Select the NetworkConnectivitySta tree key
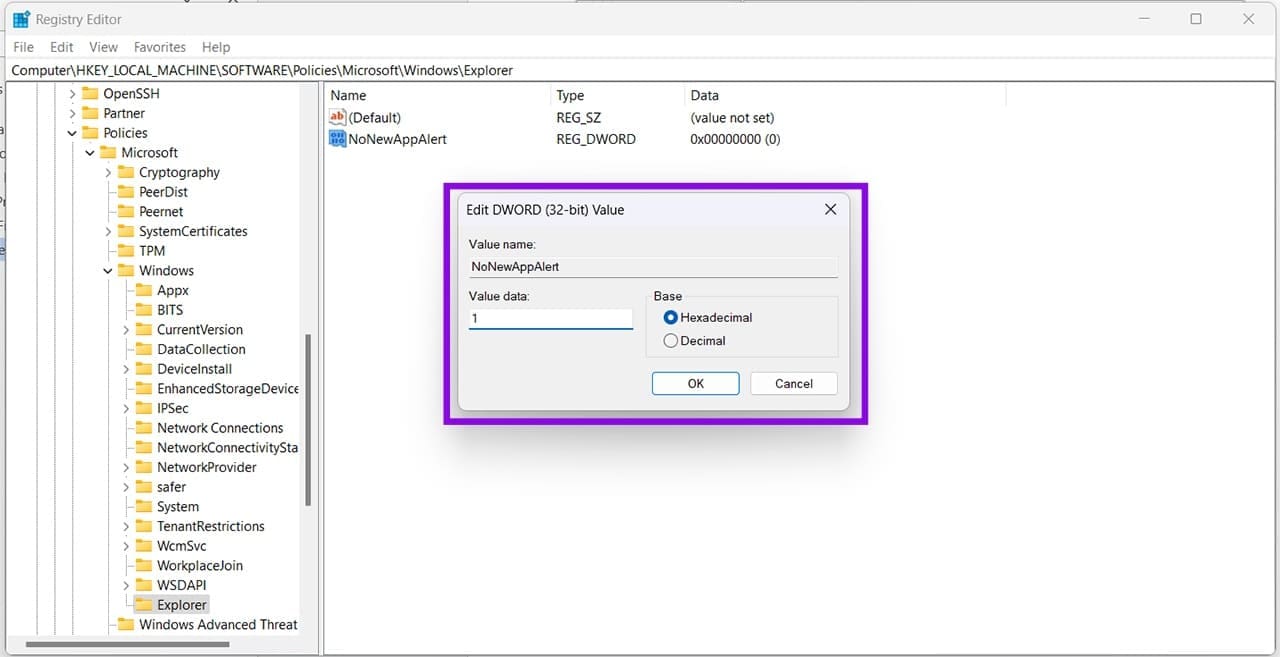Viewport: 1280px width, 657px height. tap(227, 447)
